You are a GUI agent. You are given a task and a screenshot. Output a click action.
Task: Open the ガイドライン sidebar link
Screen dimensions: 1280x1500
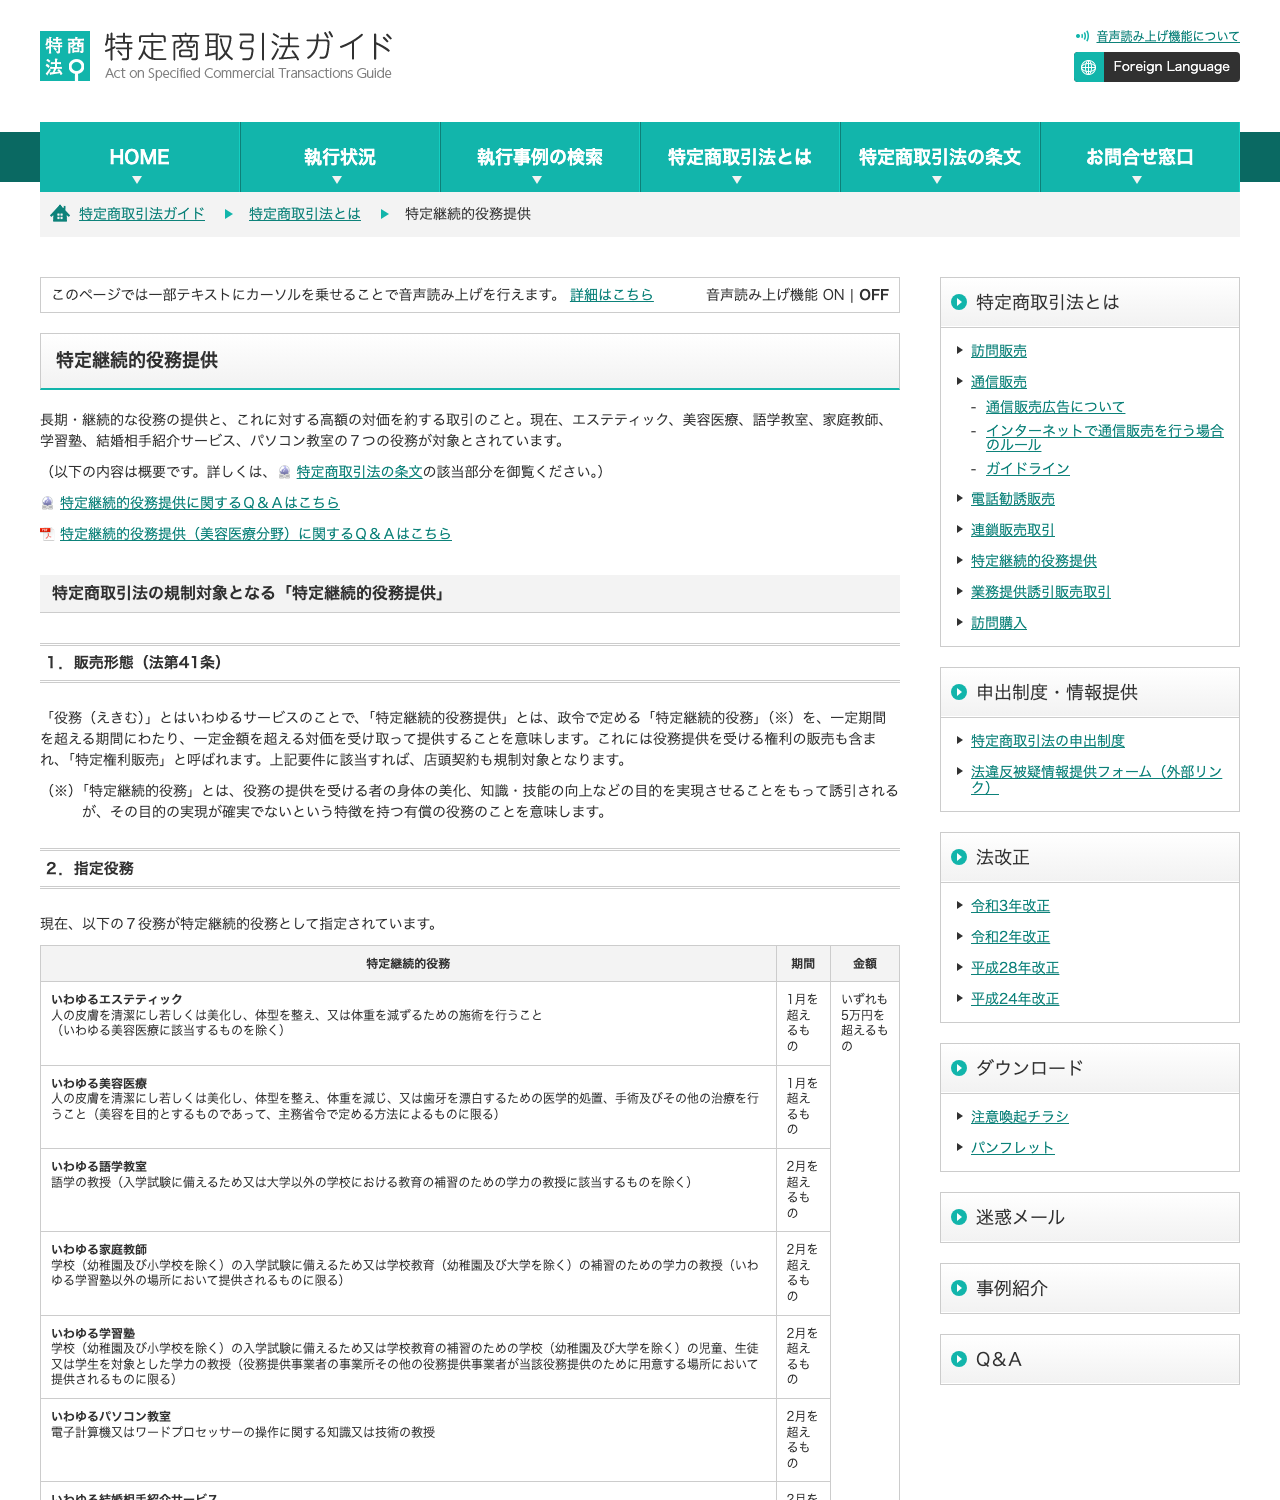click(1028, 469)
